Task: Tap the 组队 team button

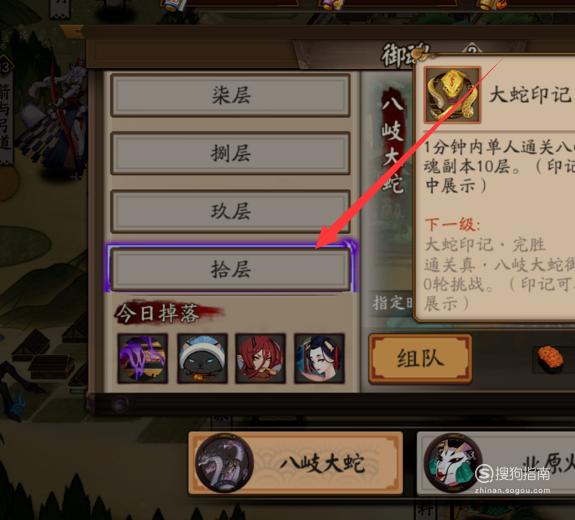Action: tap(420, 358)
